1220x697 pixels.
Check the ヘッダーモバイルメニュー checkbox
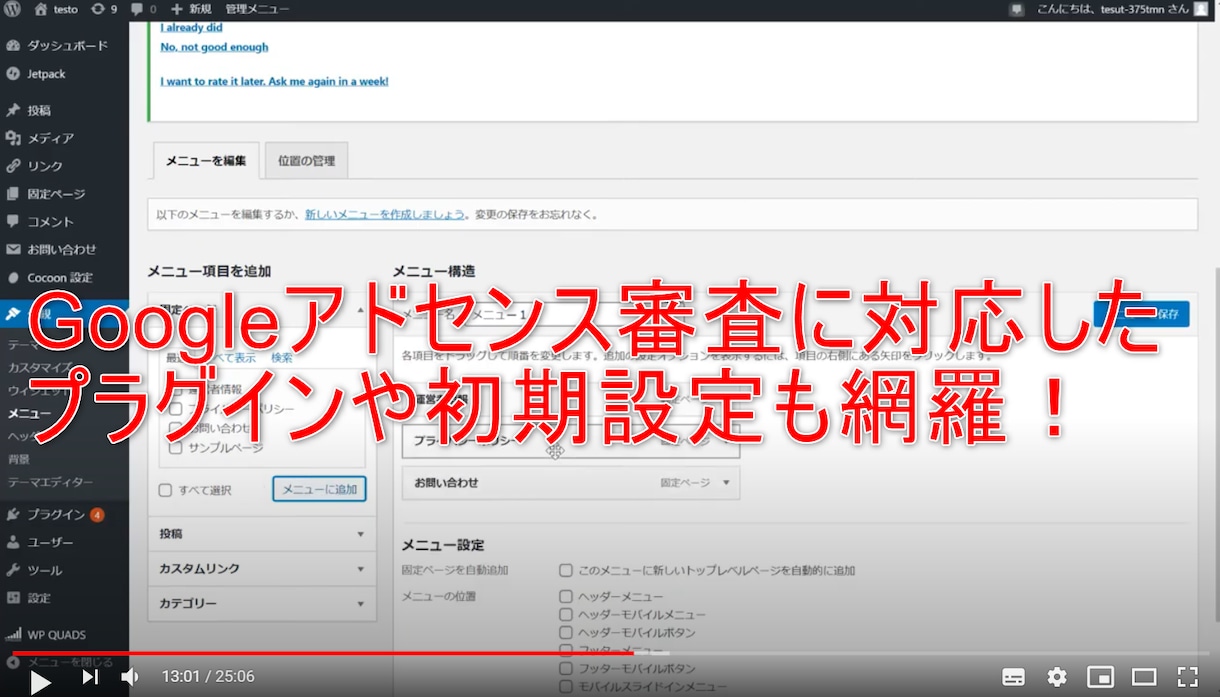point(566,615)
